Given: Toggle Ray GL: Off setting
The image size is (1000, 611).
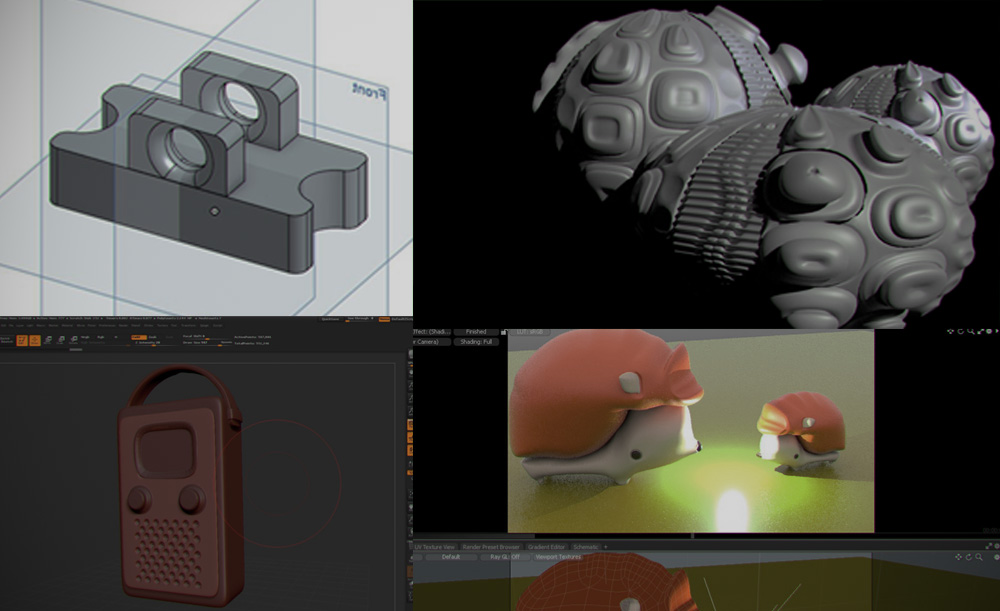Looking at the screenshot, I should click(x=502, y=557).
